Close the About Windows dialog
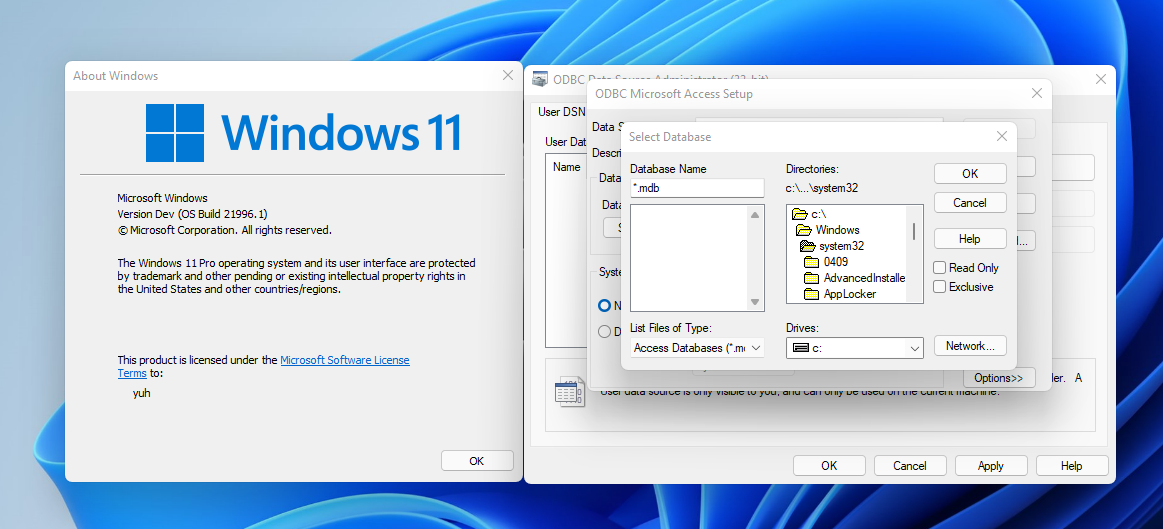Screen dimensions: 1163x529 (508, 75)
